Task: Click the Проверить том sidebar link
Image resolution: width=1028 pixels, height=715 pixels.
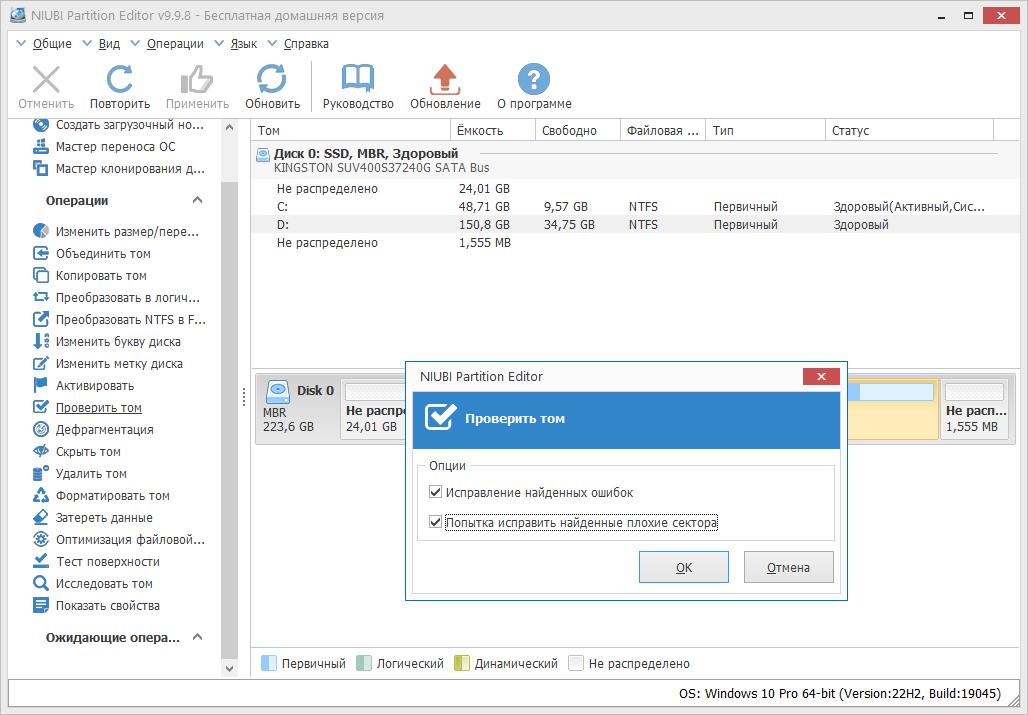Action: pyautogui.click(x=98, y=408)
